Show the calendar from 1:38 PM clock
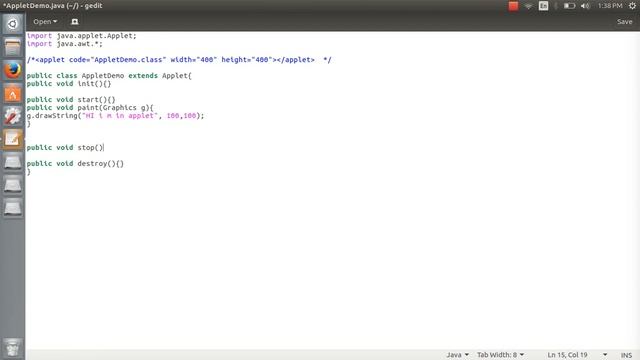640x360 pixels. (x=610, y=6)
